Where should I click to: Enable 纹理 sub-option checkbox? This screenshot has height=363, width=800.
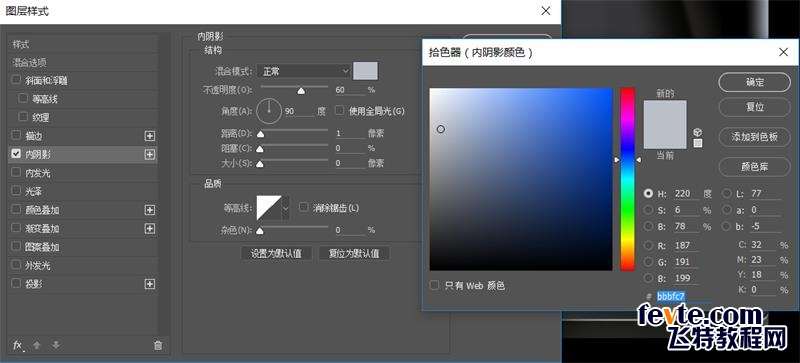click(23, 116)
